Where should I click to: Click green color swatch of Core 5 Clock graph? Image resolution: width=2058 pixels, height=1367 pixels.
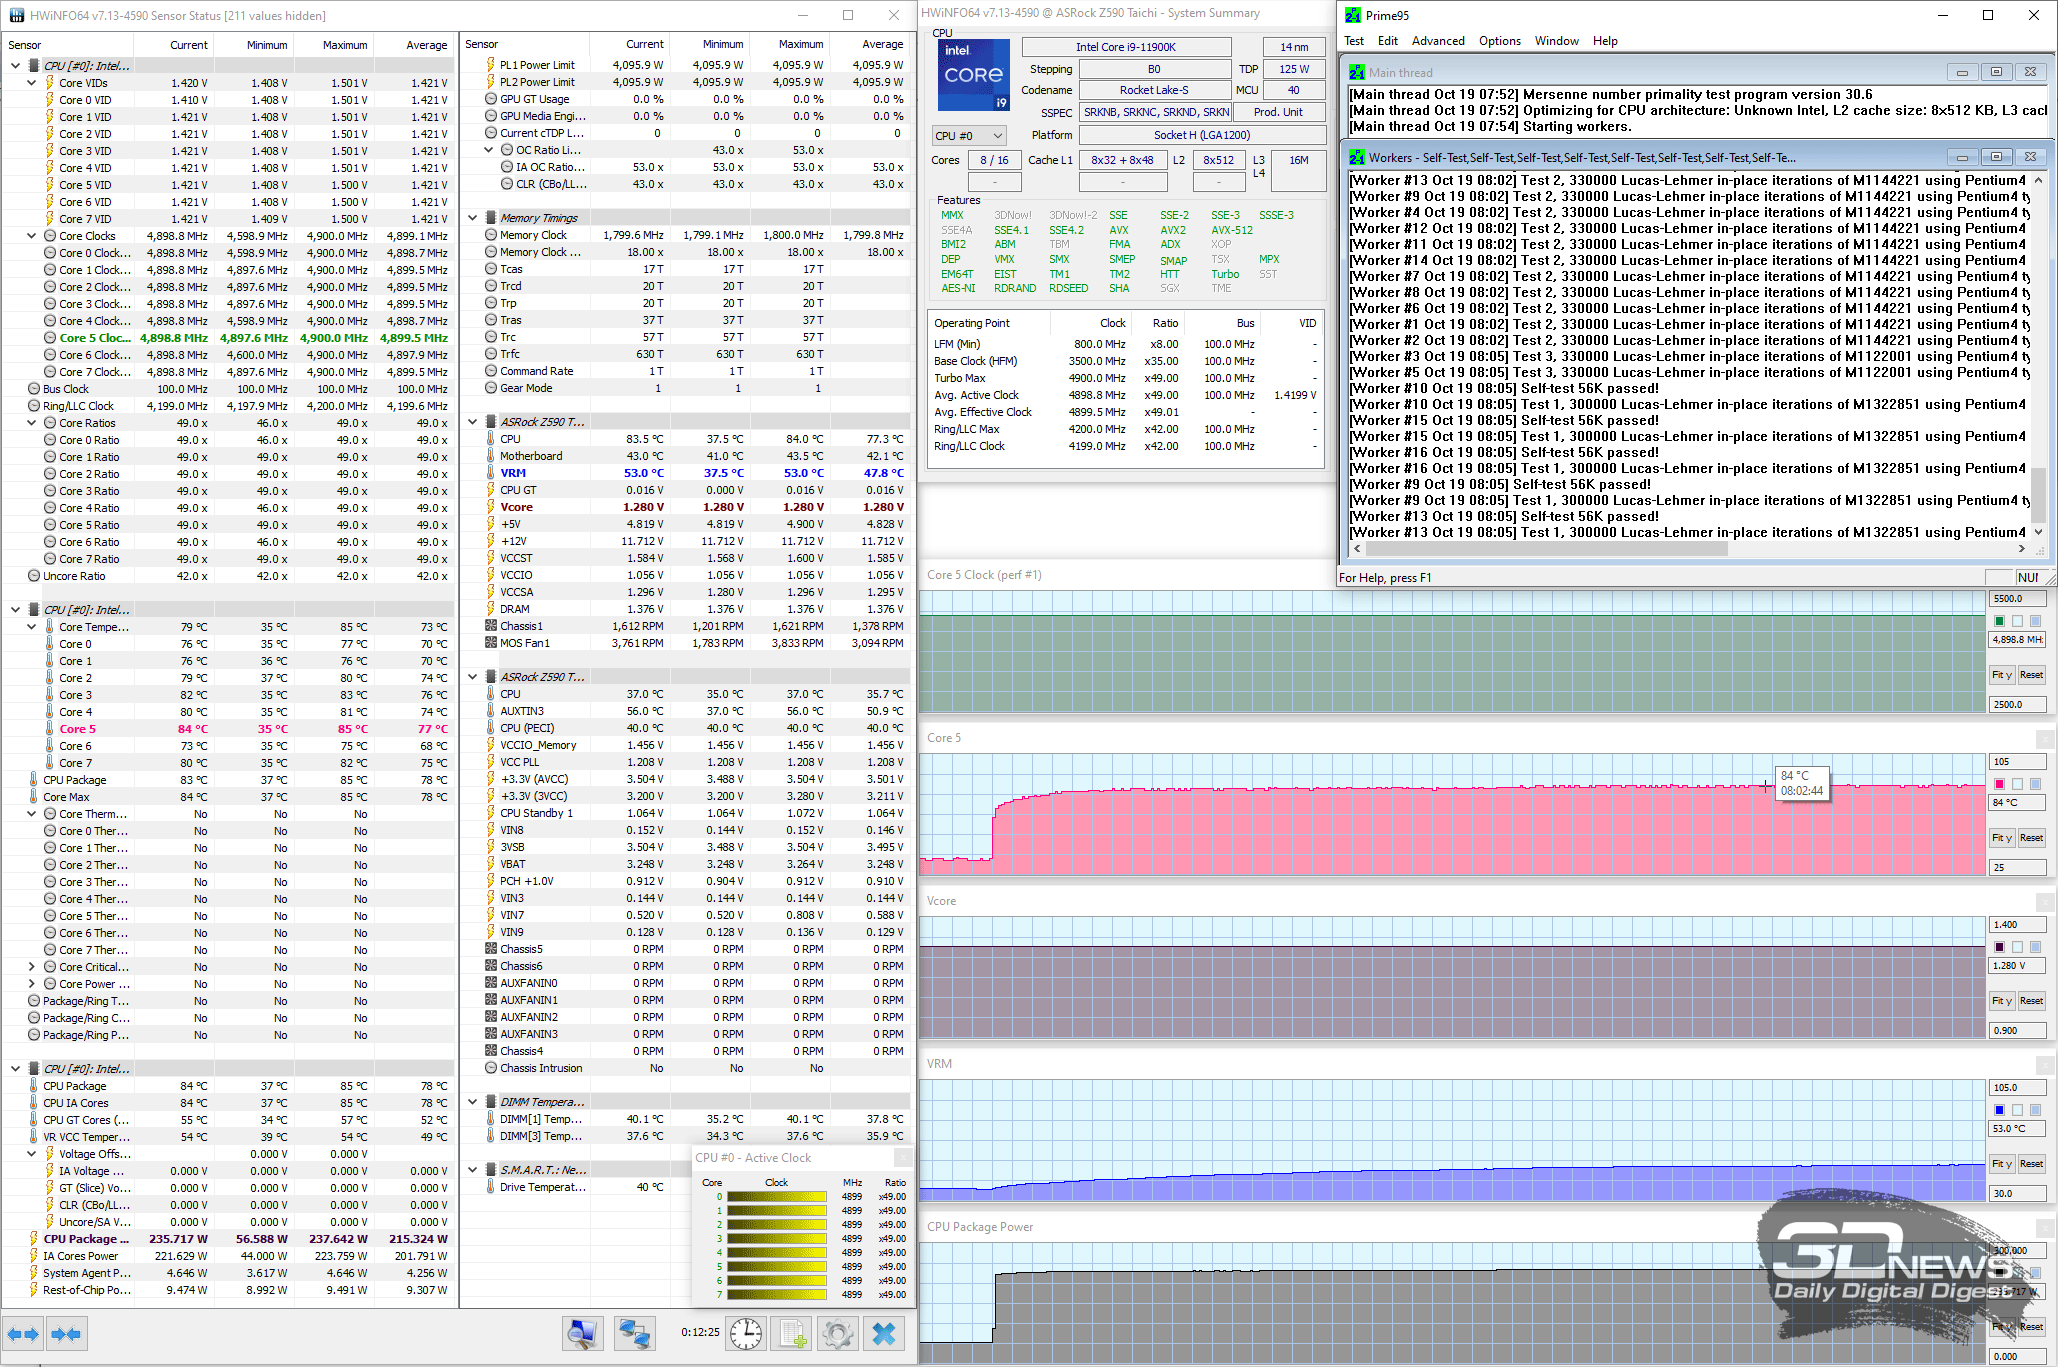(2000, 621)
